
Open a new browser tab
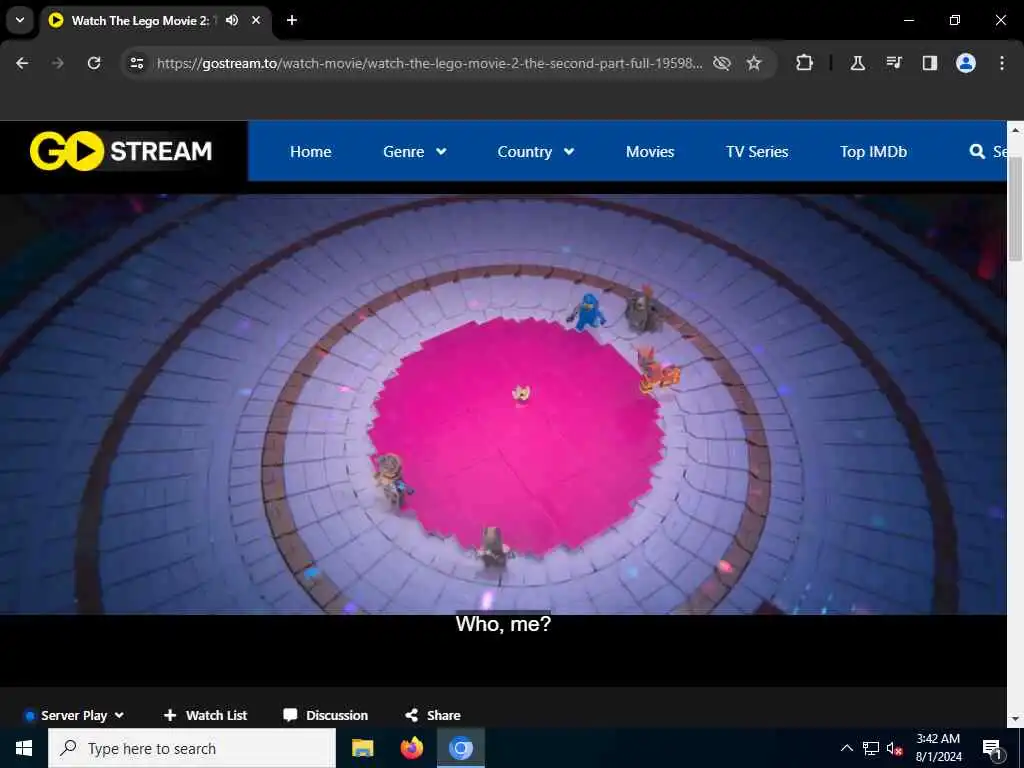pos(292,20)
